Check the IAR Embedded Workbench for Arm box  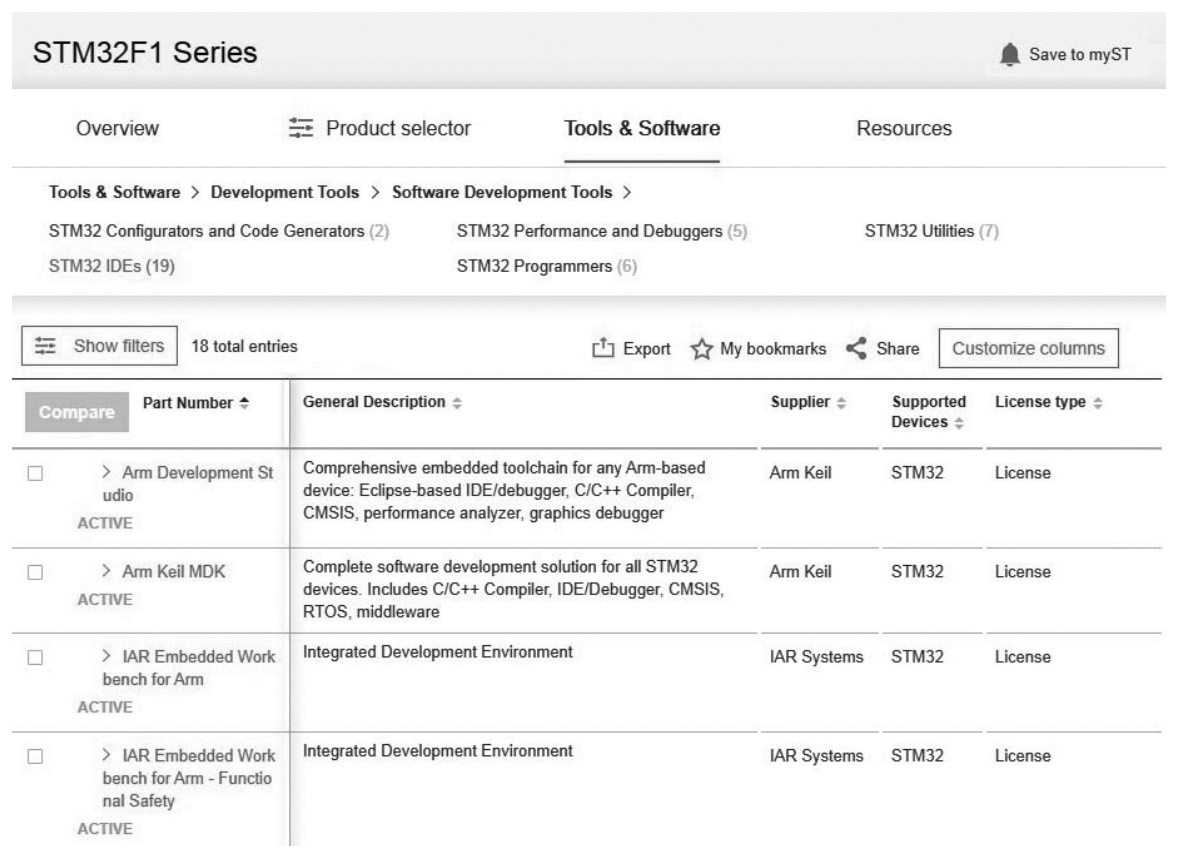coord(35,657)
